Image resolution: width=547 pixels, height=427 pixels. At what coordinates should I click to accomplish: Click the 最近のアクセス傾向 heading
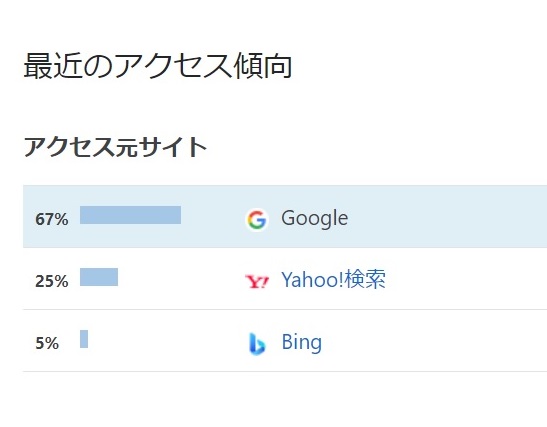[158, 66]
